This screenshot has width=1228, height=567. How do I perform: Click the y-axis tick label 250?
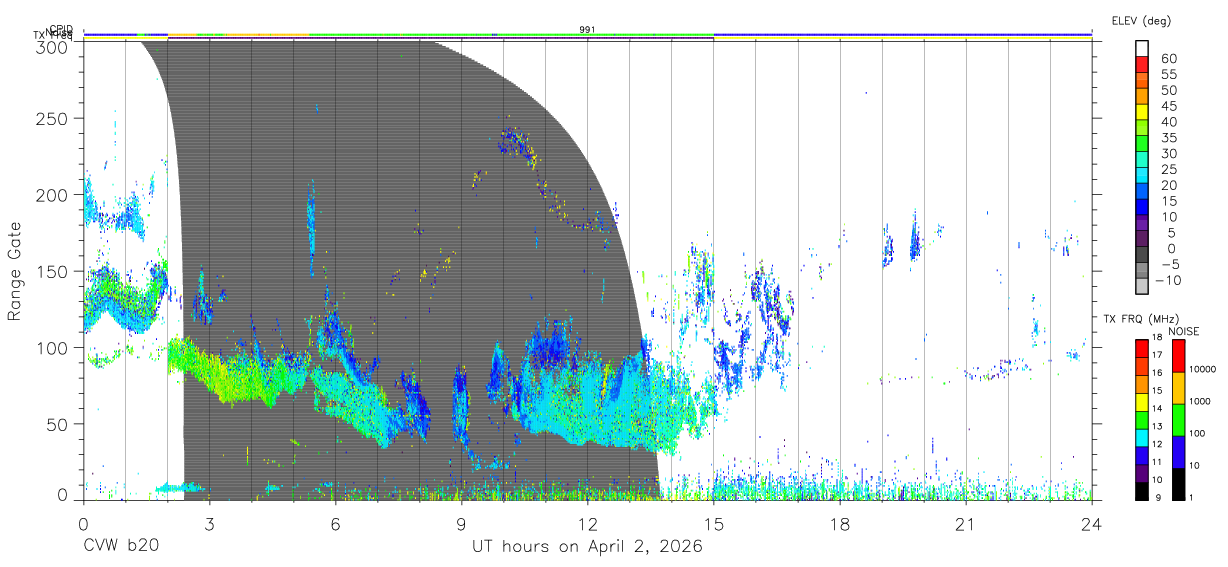(x=52, y=118)
